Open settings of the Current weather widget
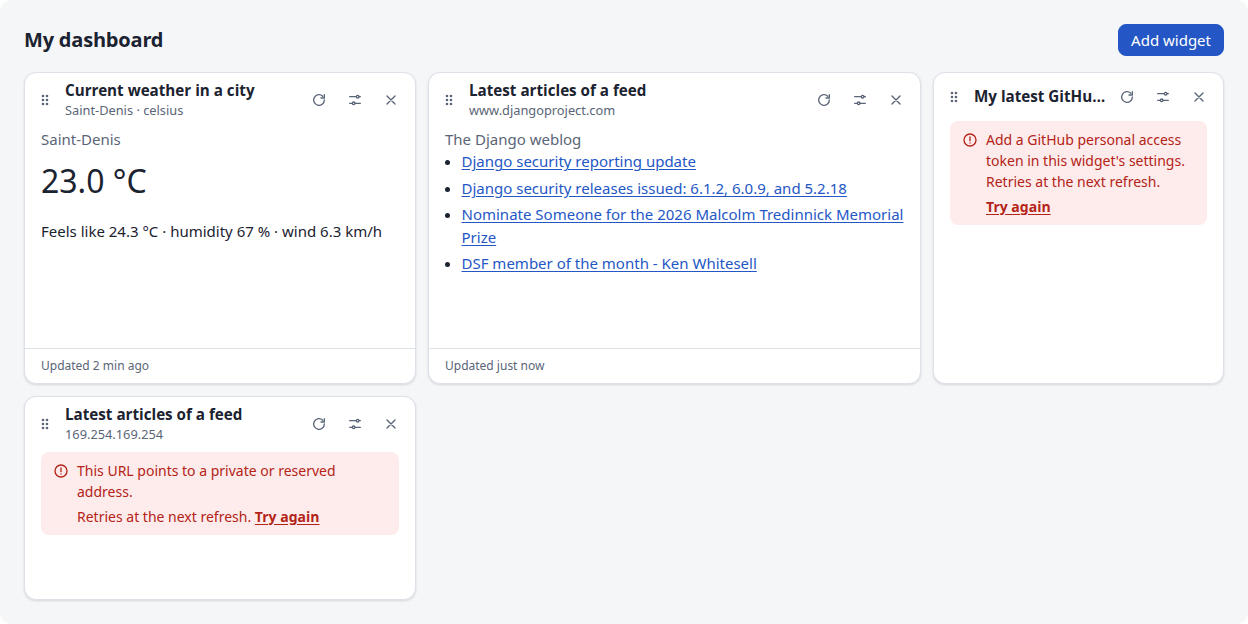Viewport: 1248px width, 624px height. (x=355, y=100)
